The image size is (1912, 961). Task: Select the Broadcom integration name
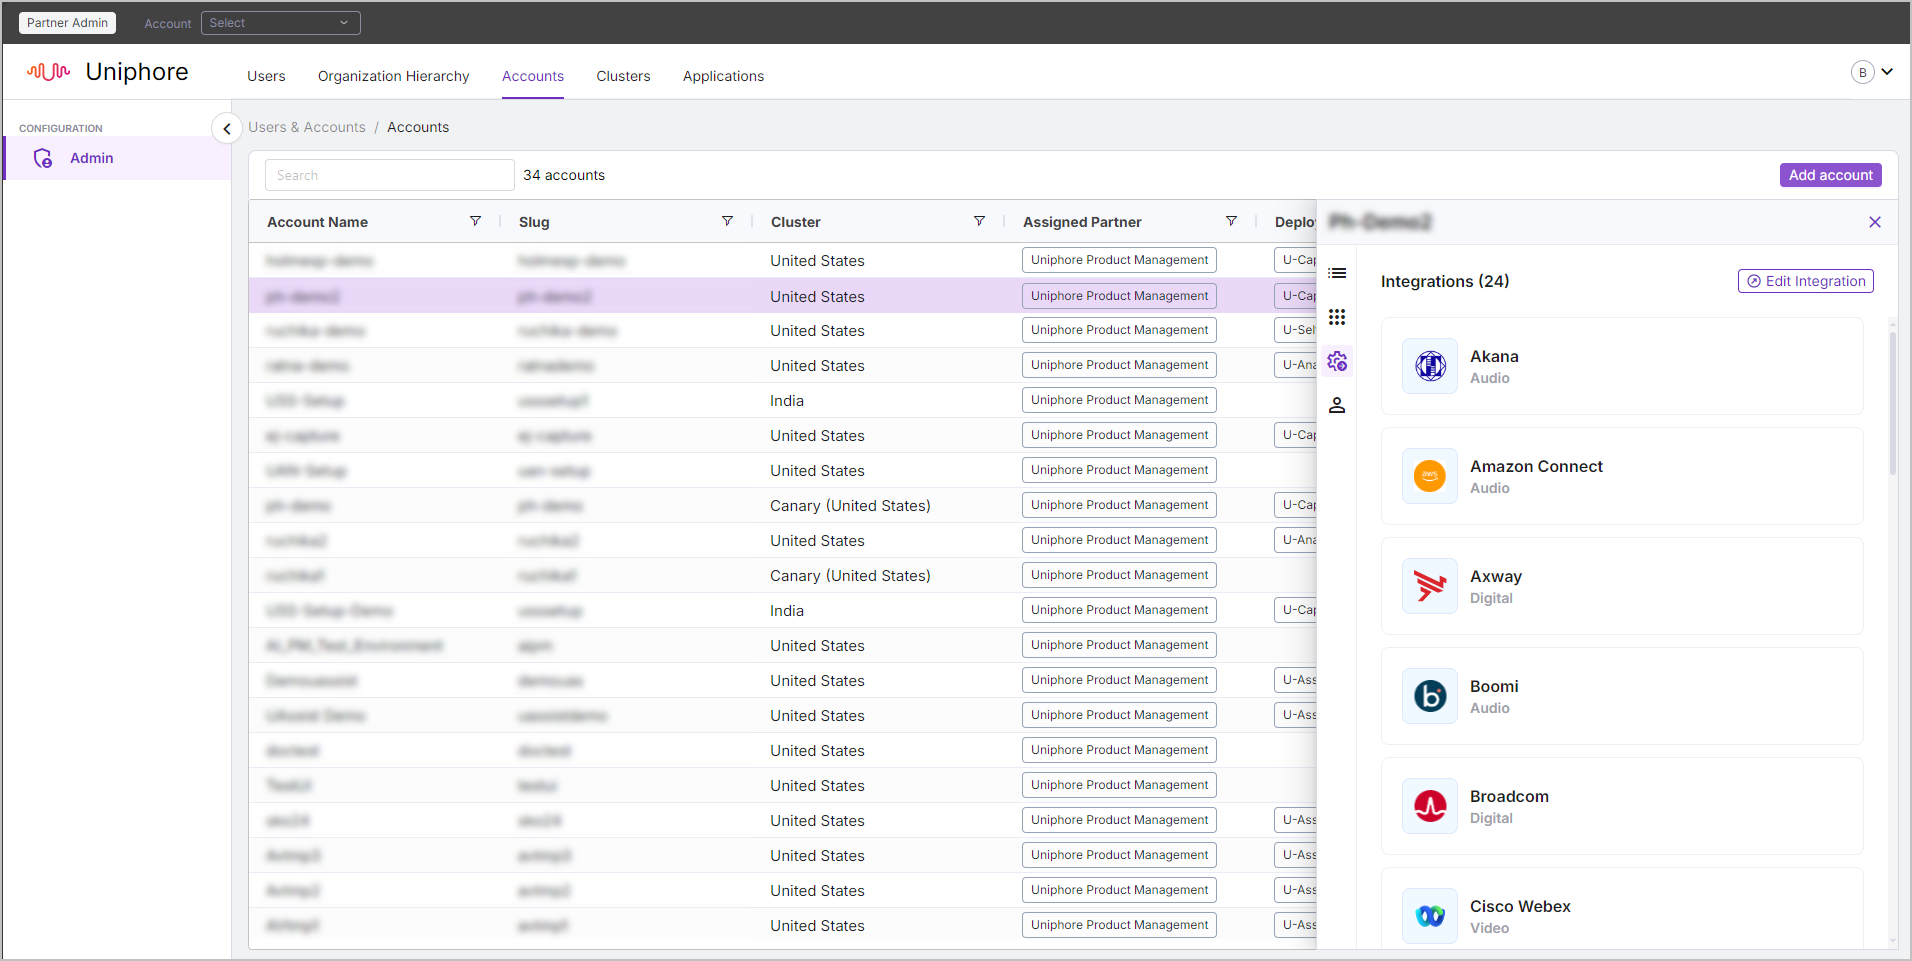[x=1509, y=796]
